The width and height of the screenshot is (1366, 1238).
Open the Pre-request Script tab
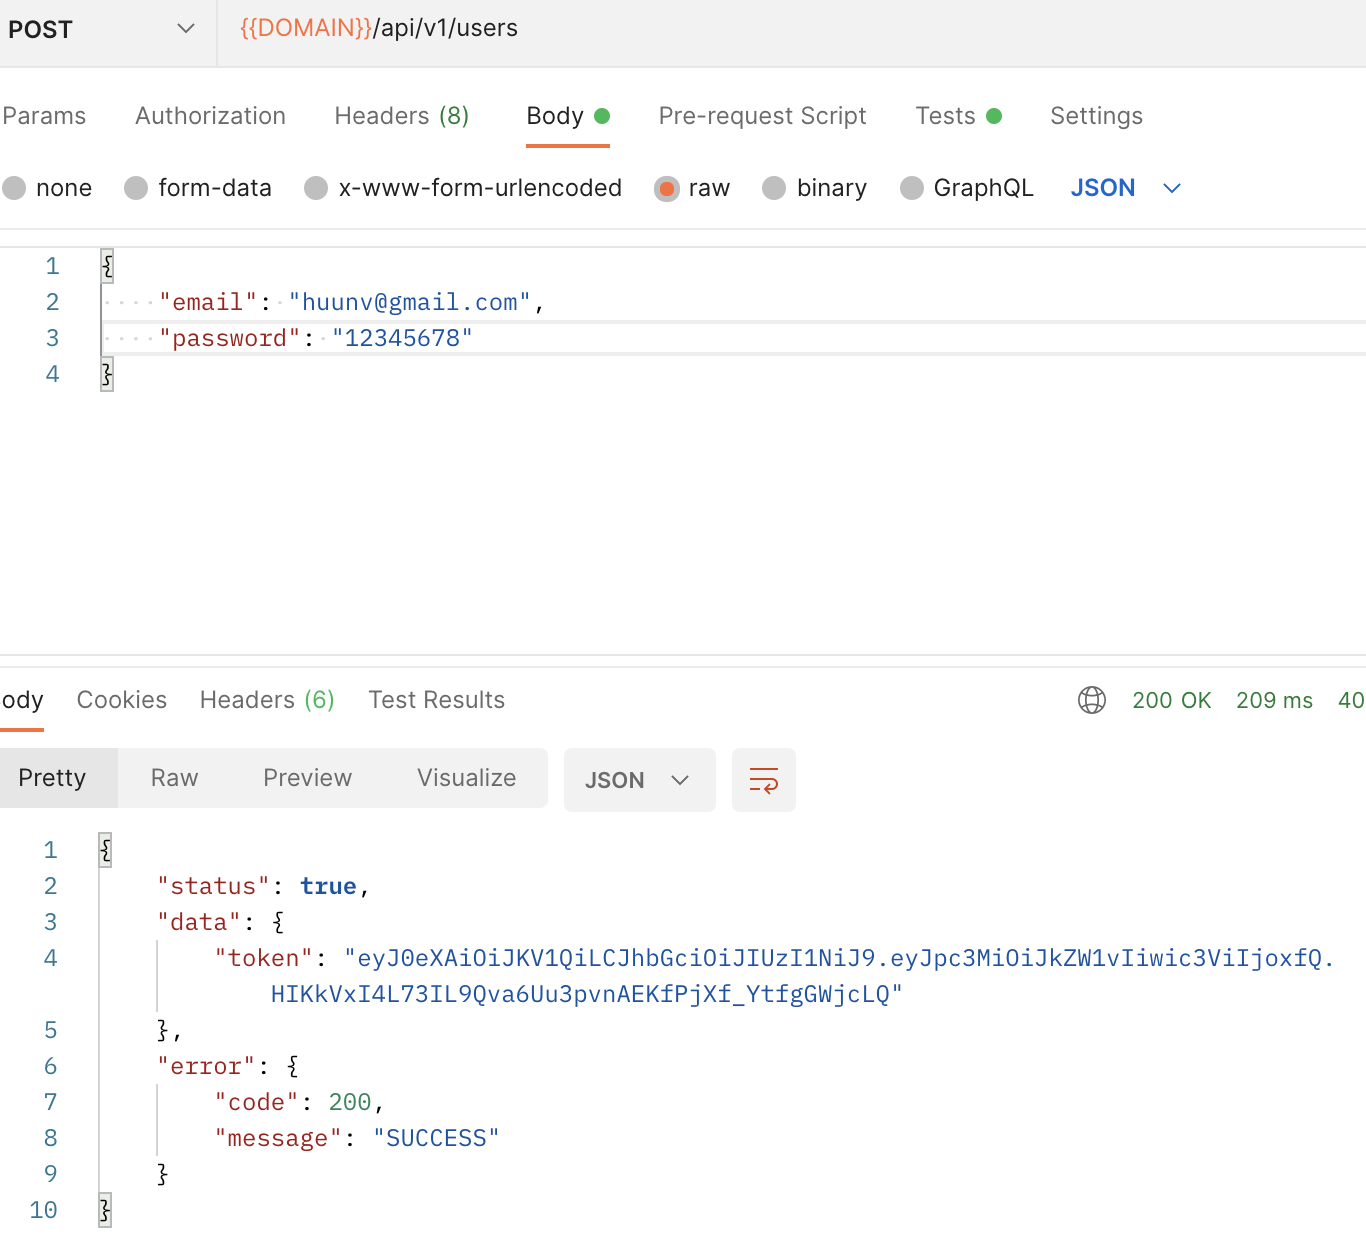pyautogui.click(x=762, y=116)
